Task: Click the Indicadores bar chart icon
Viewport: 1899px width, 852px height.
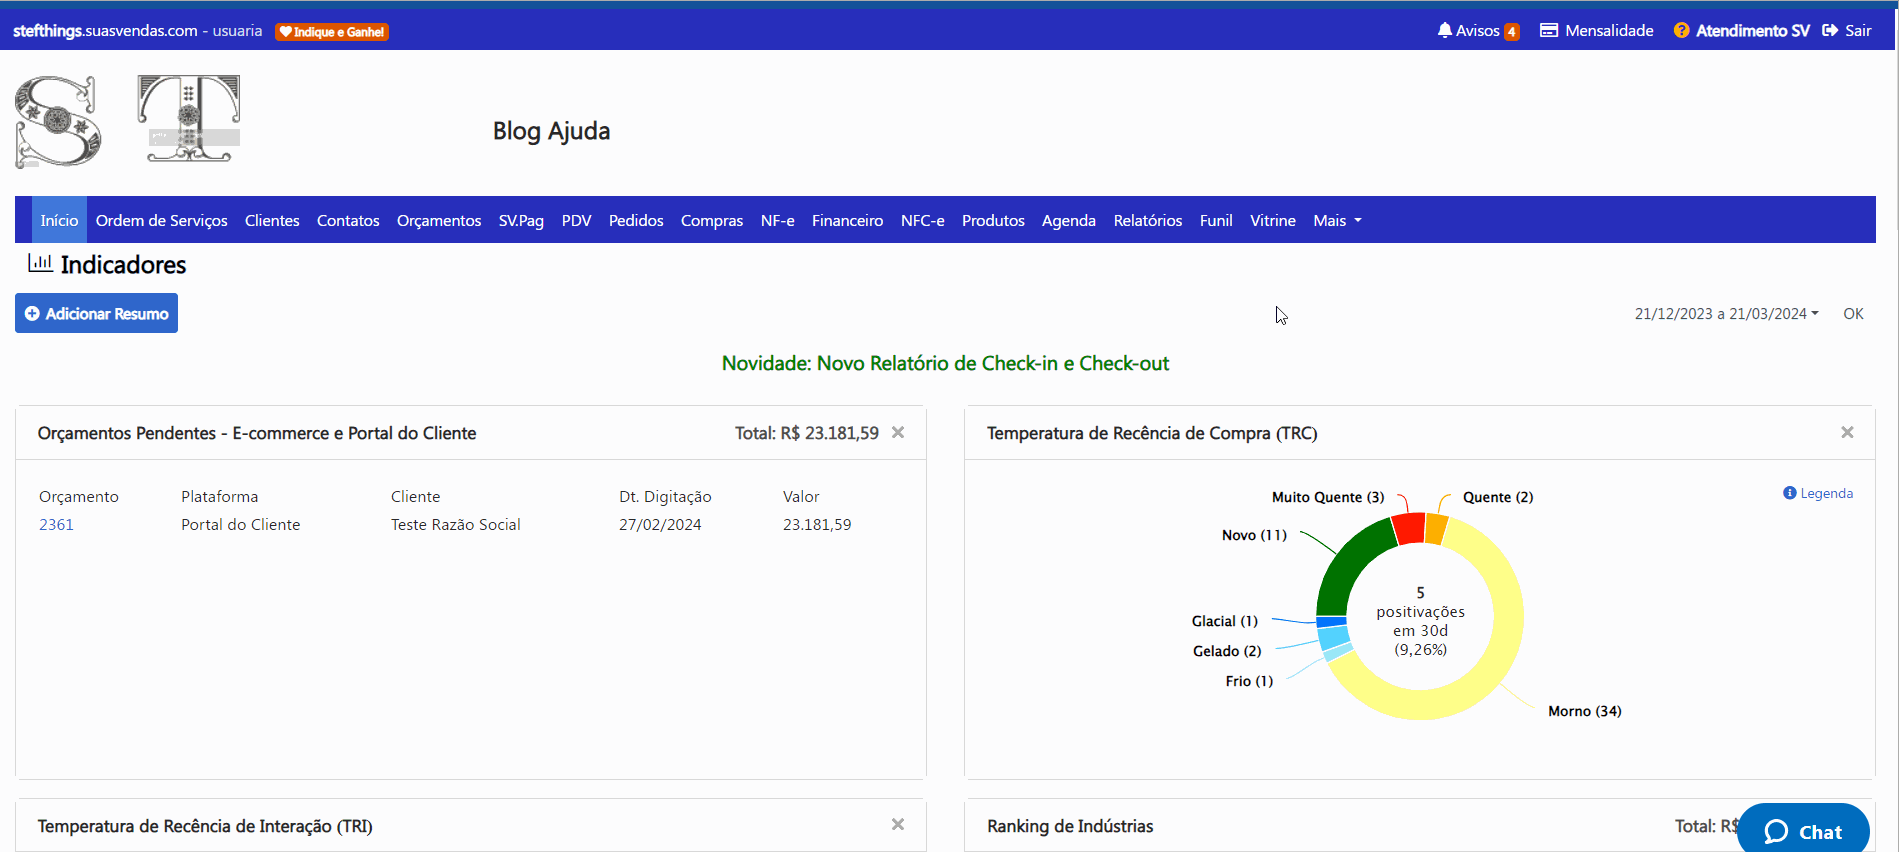Action: 40,263
